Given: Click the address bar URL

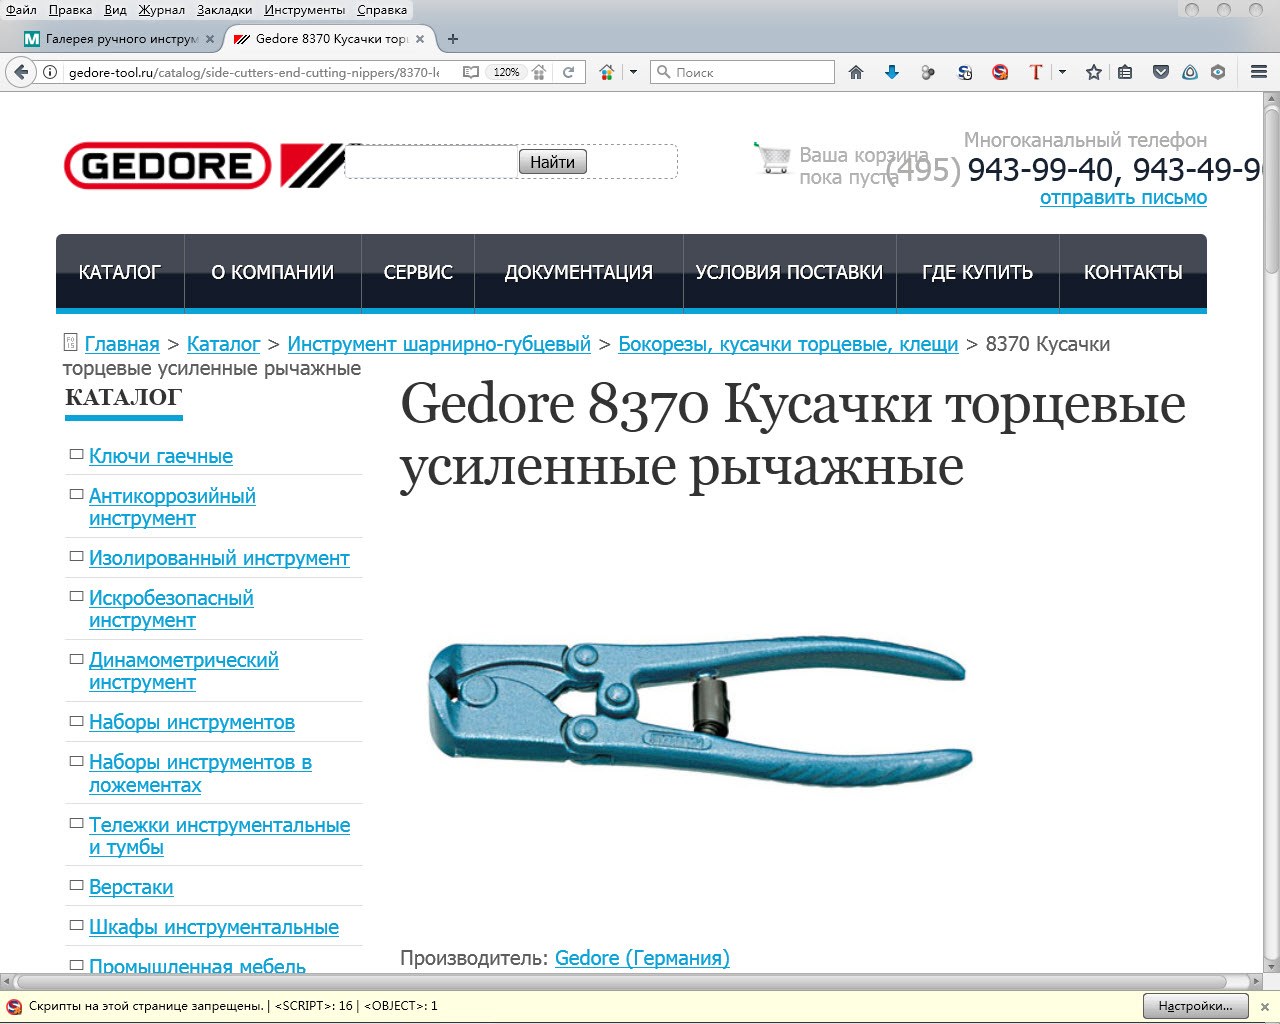Looking at the screenshot, I should click(x=254, y=72).
